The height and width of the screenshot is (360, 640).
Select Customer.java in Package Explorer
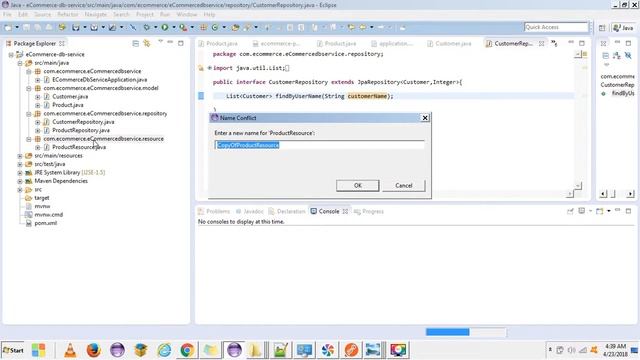point(70,97)
